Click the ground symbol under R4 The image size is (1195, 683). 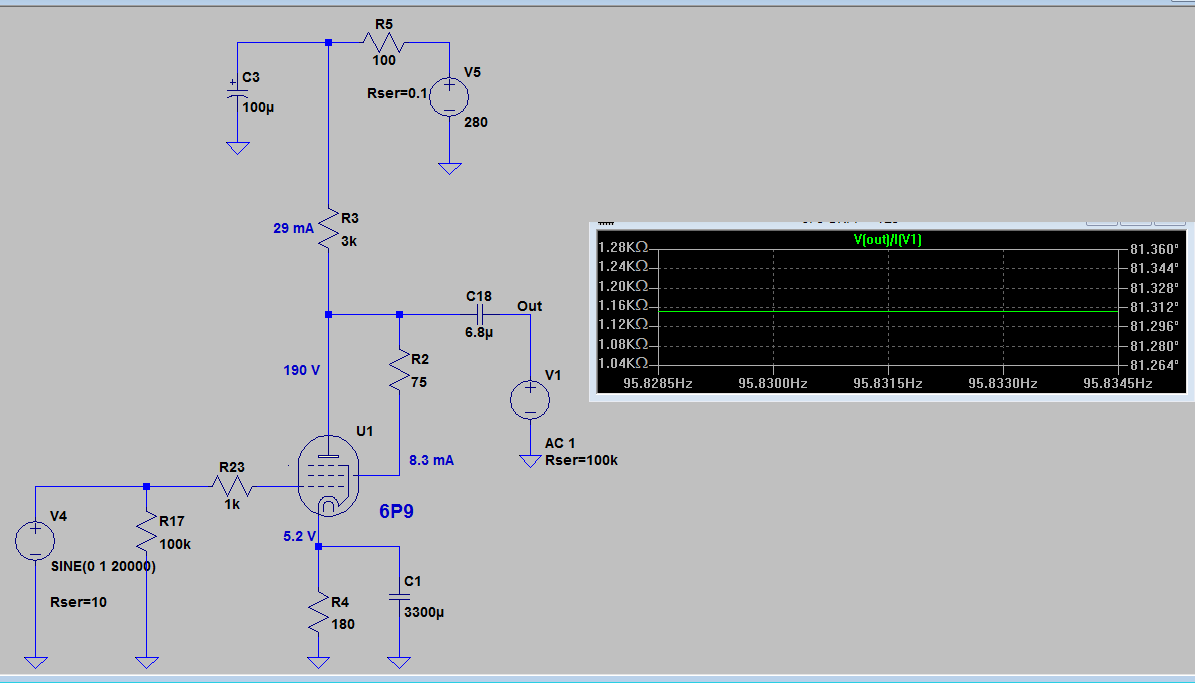point(319,662)
